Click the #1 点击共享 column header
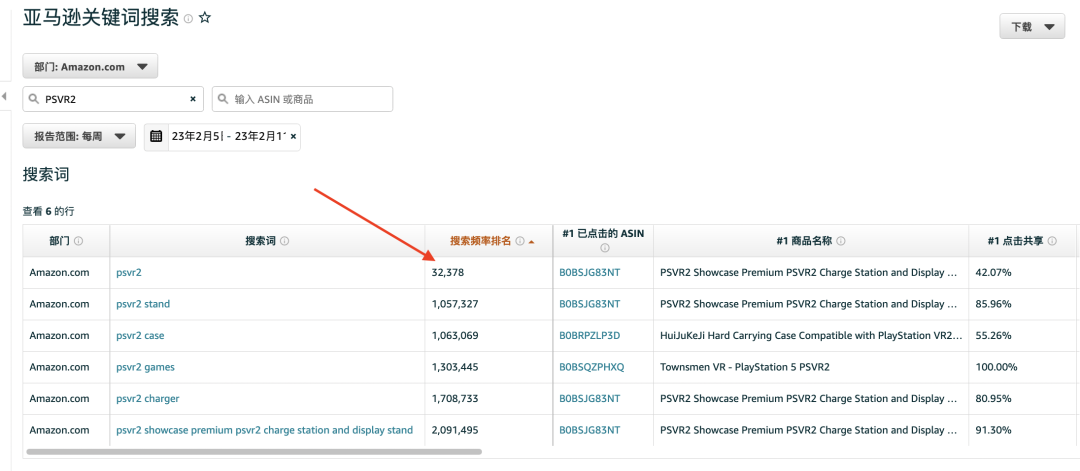1080x471 pixels. click(1023, 241)
